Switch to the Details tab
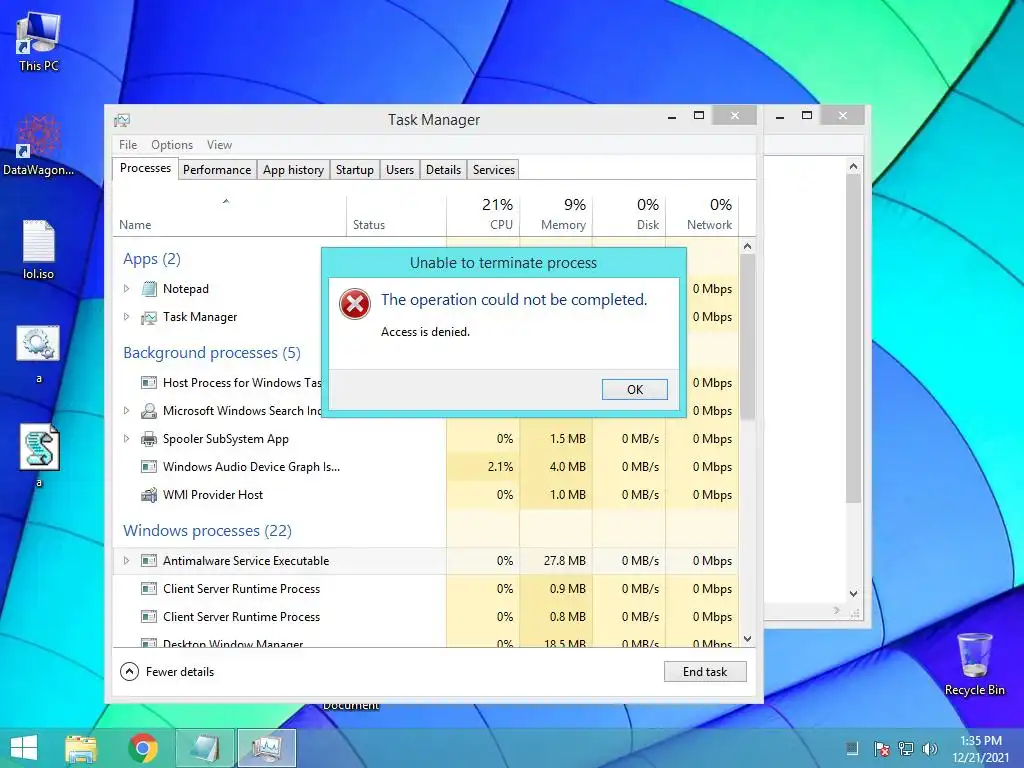 pyautogui.click(x=443, y=170)
